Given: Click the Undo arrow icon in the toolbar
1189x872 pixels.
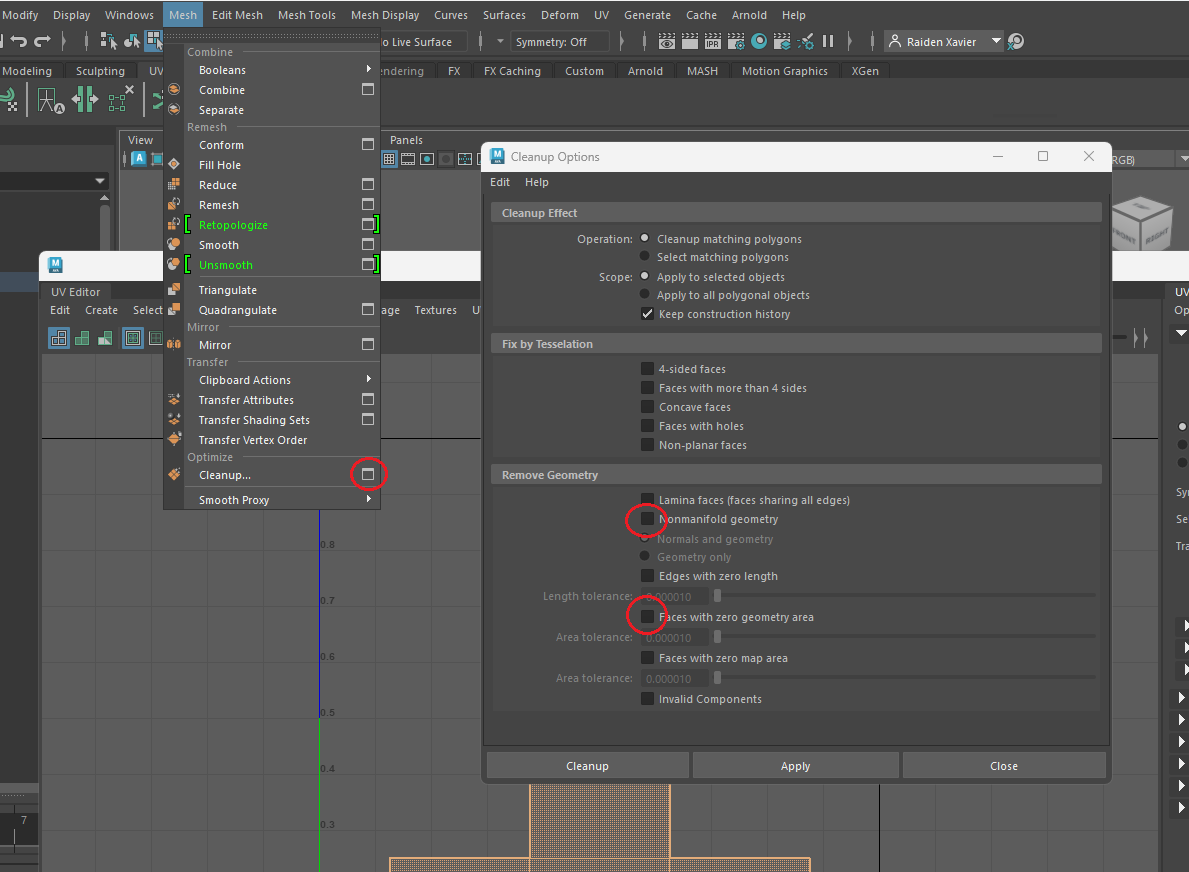Looking at the screenshot, I should tap(19, 41).
